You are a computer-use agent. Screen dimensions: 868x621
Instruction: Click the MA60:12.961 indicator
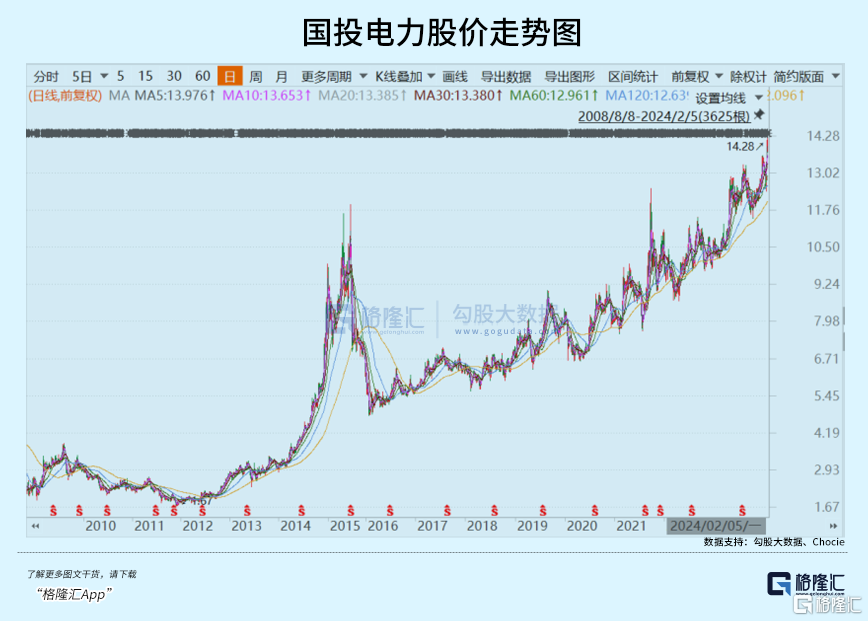(554, 96)
